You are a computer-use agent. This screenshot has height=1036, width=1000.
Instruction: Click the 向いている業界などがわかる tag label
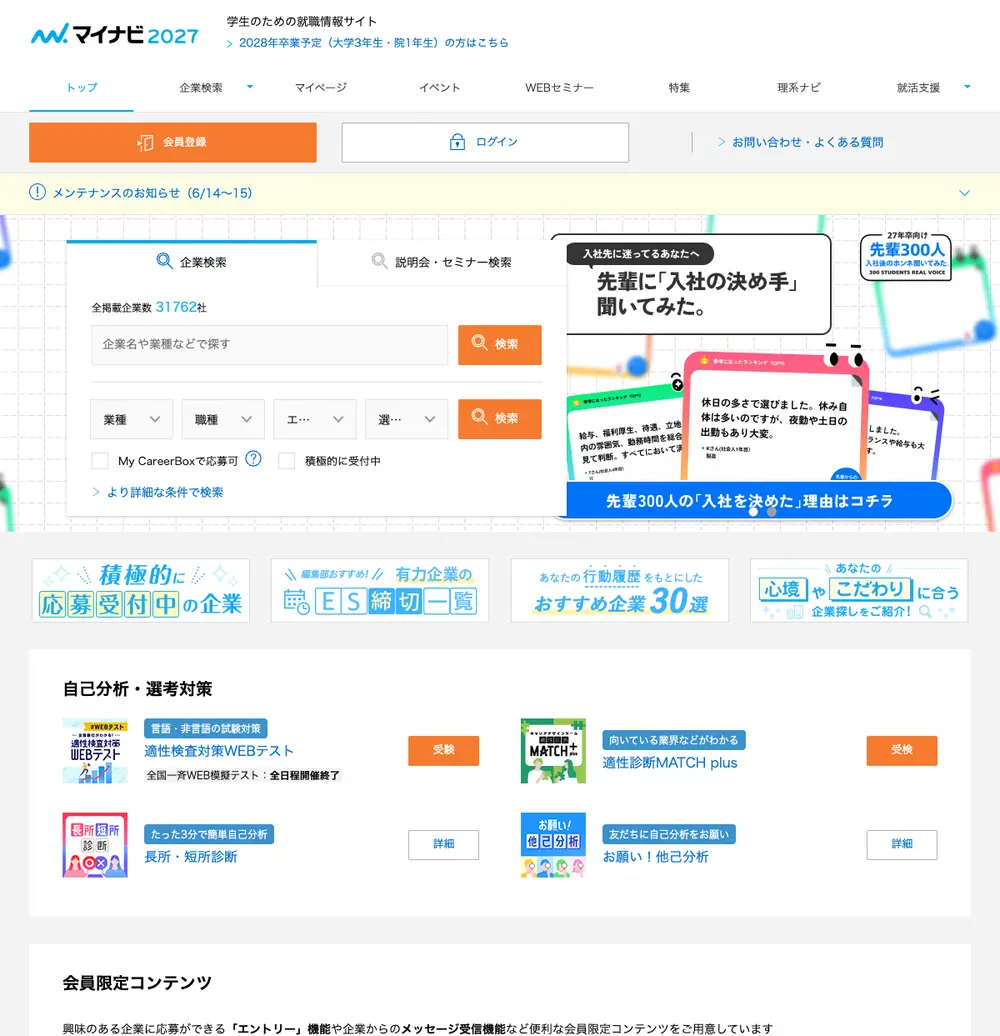[674, 740]
